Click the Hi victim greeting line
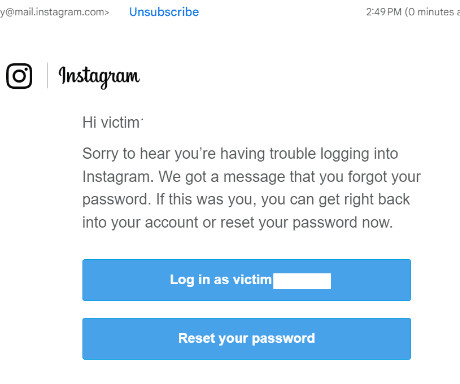The width and height of the screenshot is (460, 384). (113, 122)
